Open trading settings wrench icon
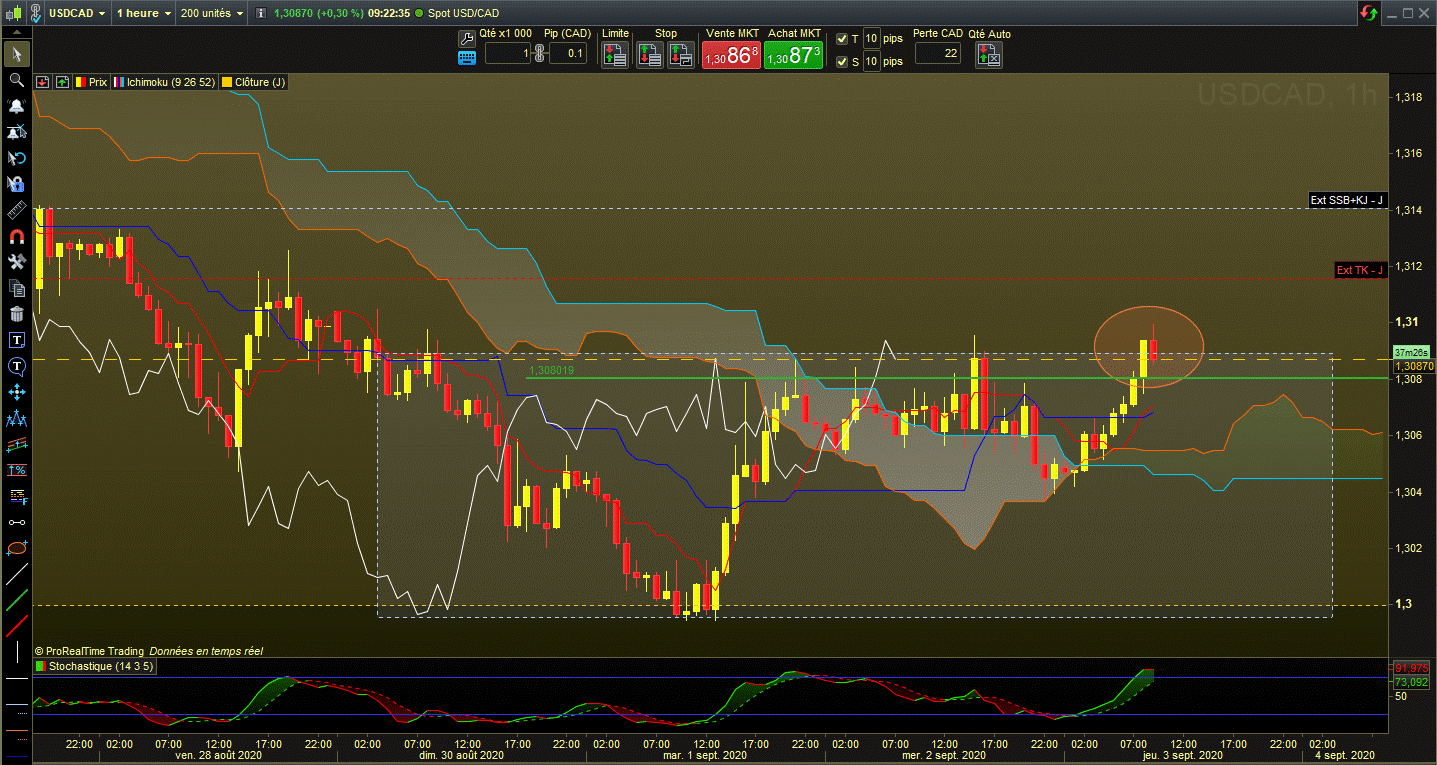The image size is (1437, 765). point(467,38)
